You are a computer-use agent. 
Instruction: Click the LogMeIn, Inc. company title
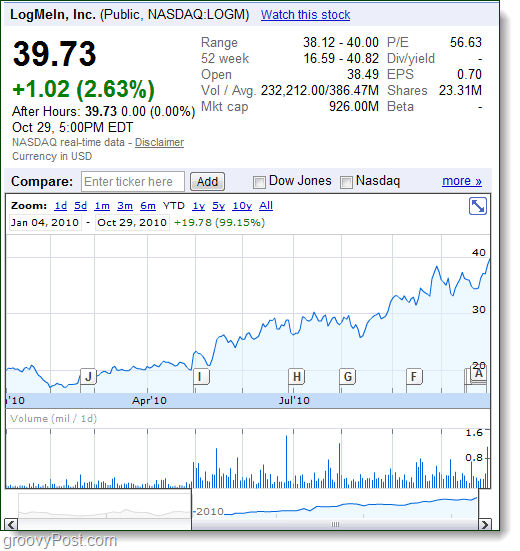(53, 14)
